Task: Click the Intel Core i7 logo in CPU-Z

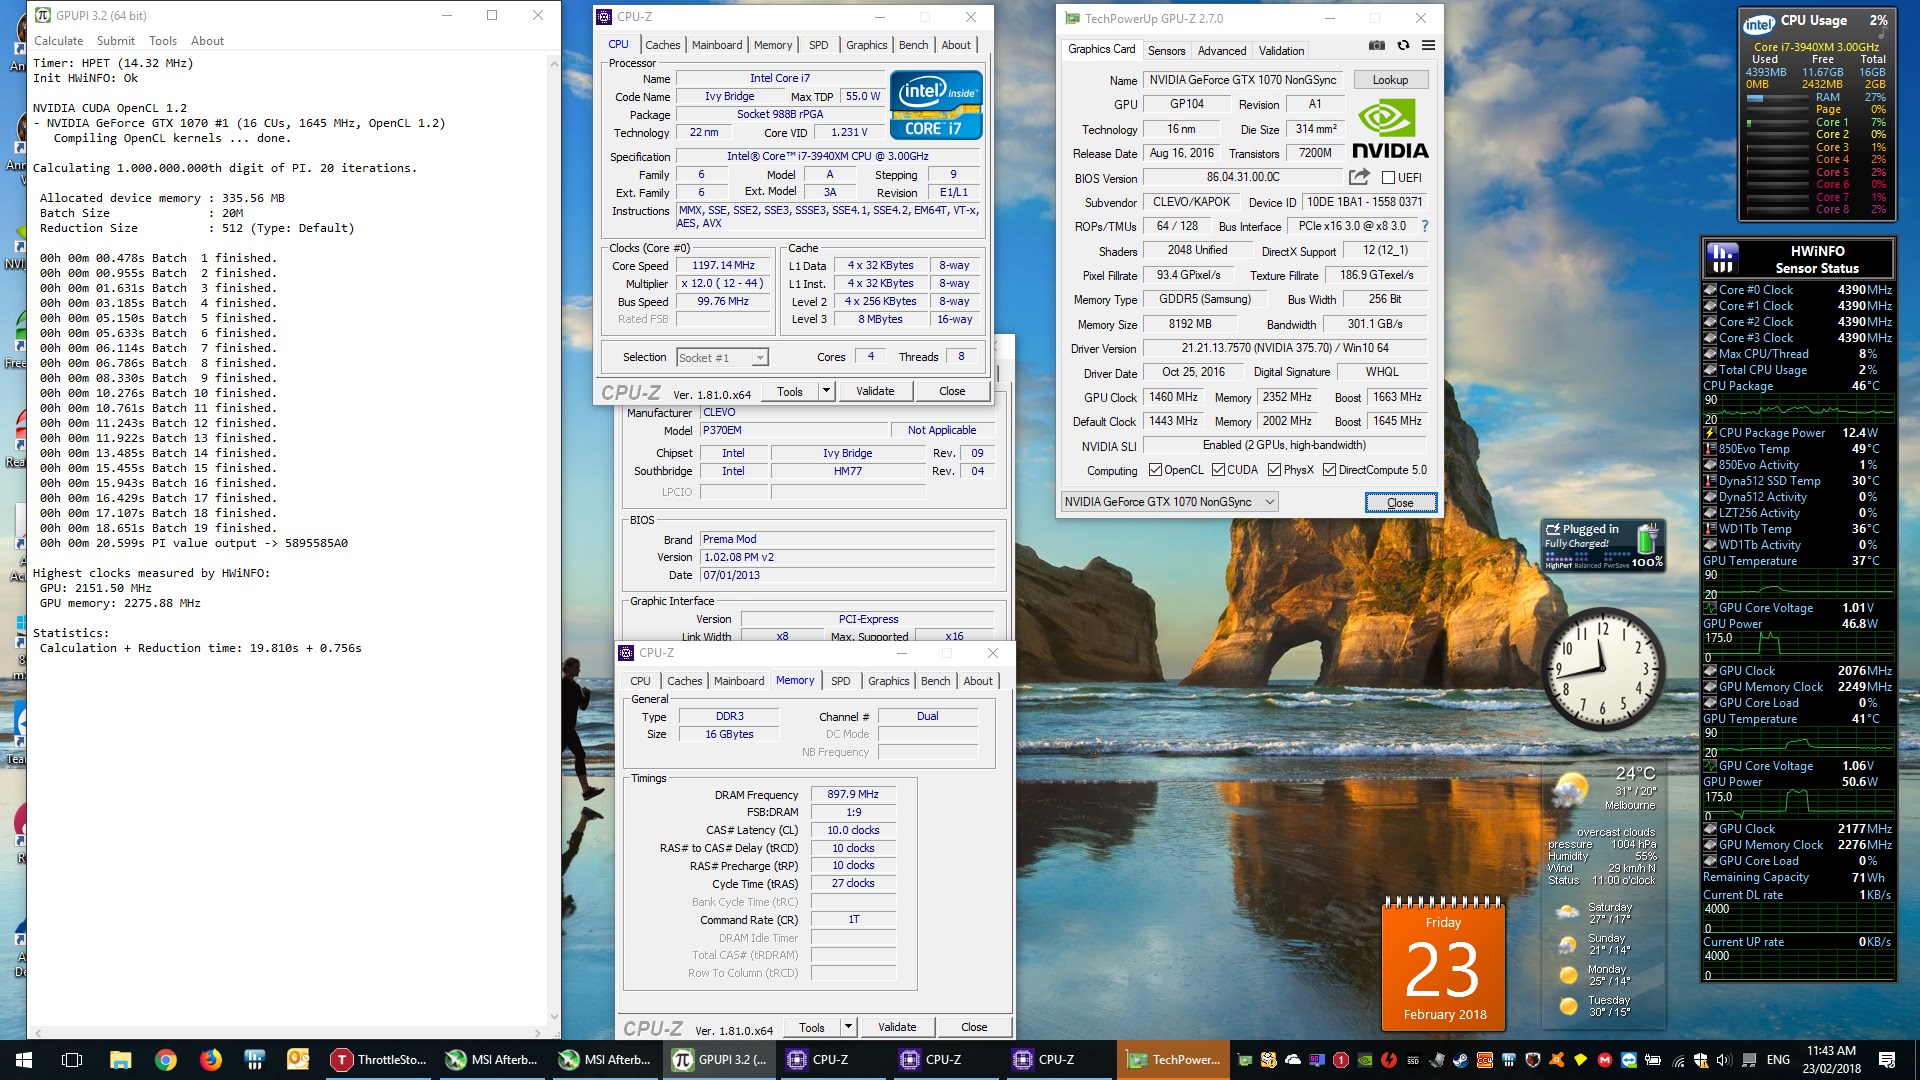Action: [936, 105]
